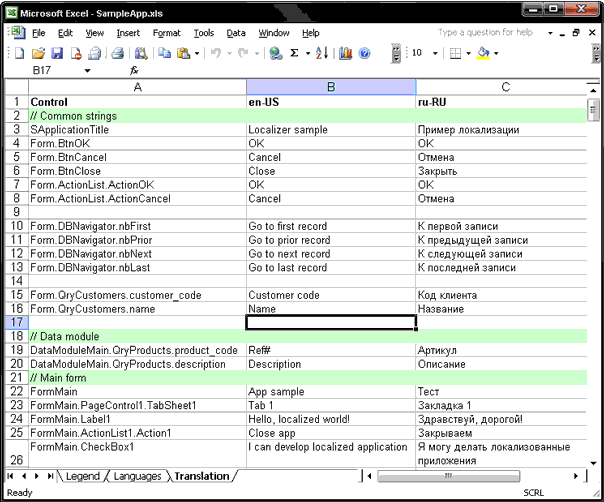Open the help question box dropdown arrow
Viewport: 604px width, 502px height.
click(550, 33)
